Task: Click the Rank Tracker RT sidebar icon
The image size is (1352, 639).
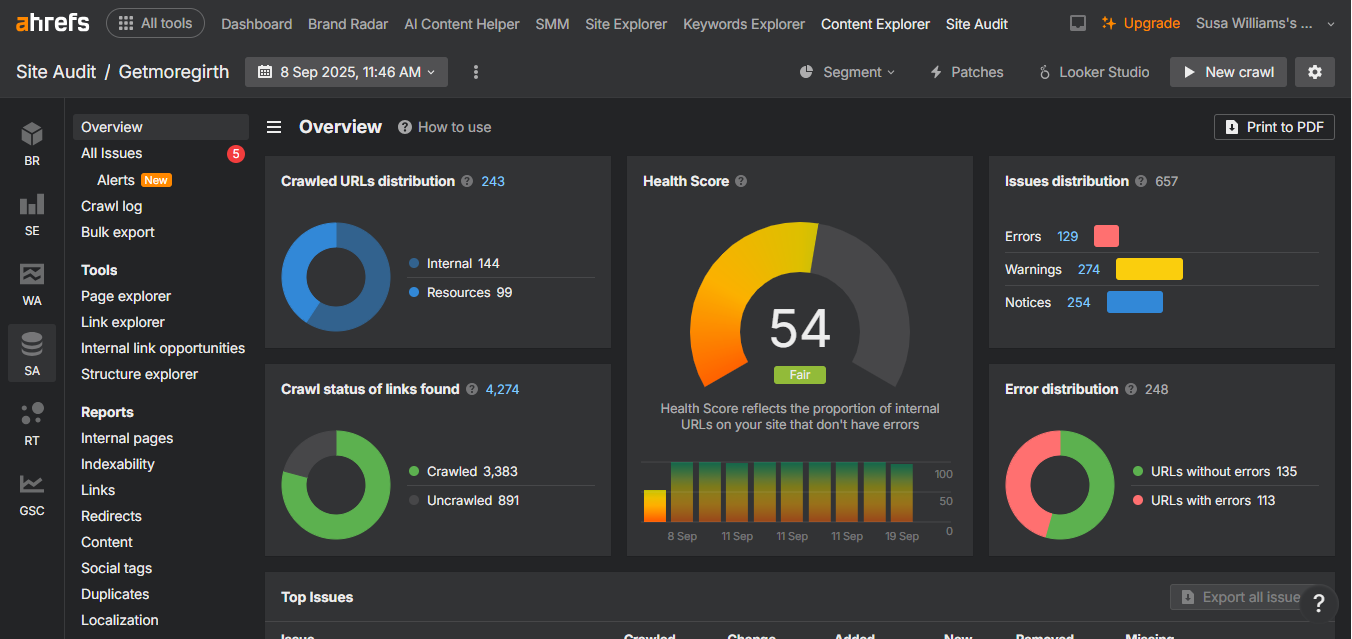Action: click(32, 424)
